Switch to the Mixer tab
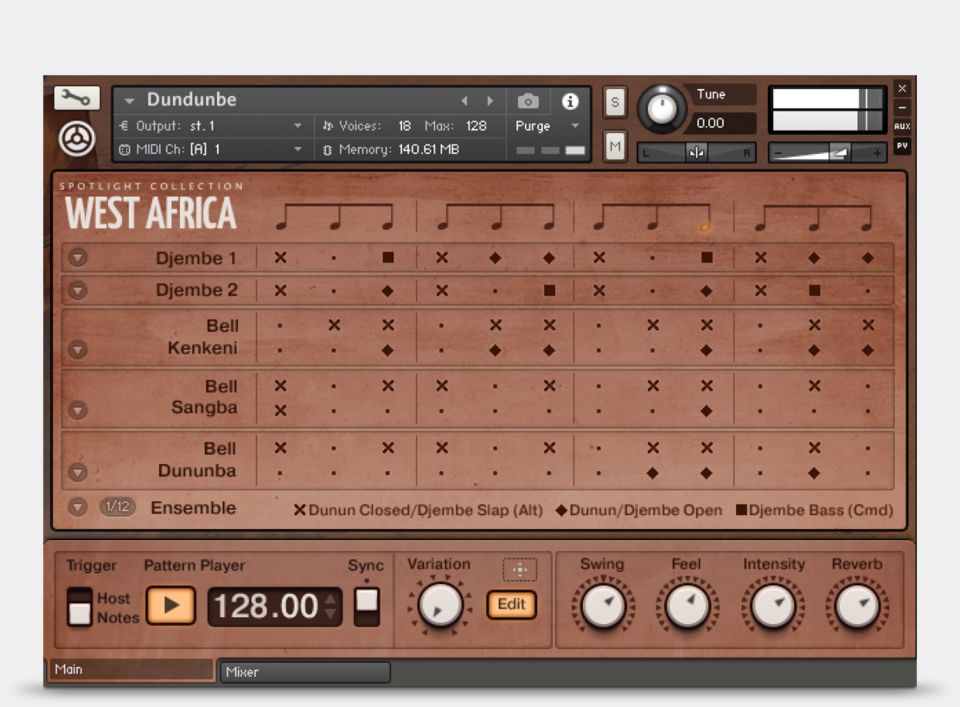This screenshot has width=960, height=707. (304, 672)
